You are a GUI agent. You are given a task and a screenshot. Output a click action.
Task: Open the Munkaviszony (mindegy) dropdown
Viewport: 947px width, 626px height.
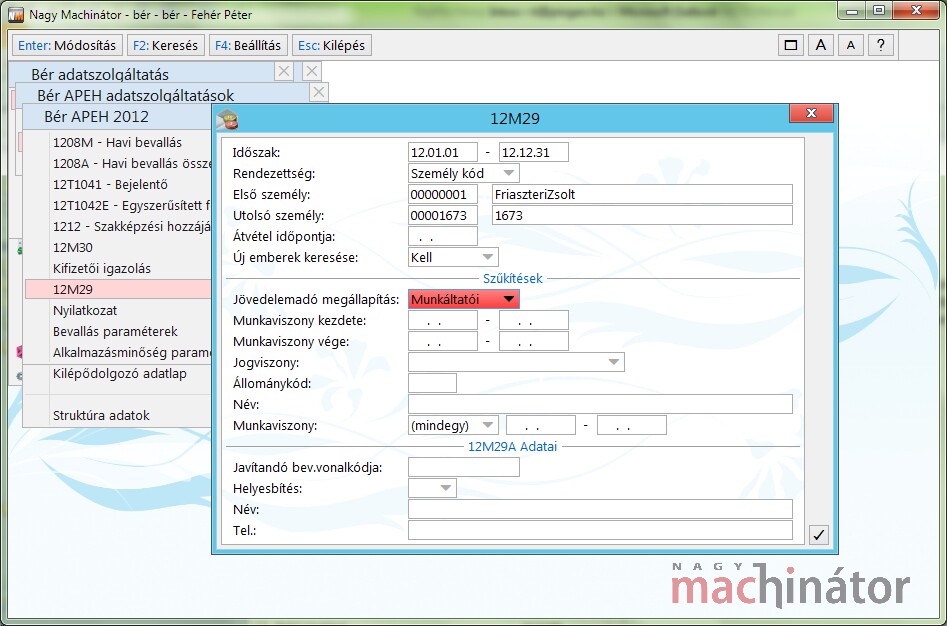[x=453, y=425]
